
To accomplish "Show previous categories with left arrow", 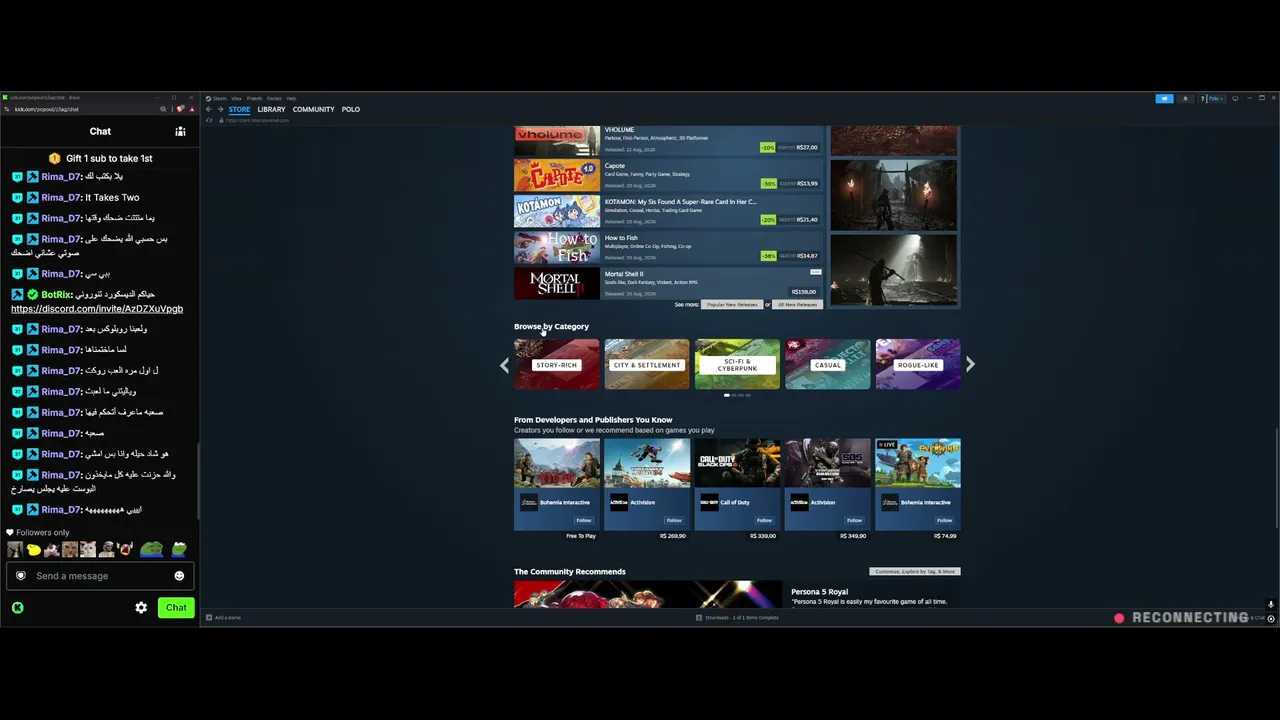I will (505, 365).
